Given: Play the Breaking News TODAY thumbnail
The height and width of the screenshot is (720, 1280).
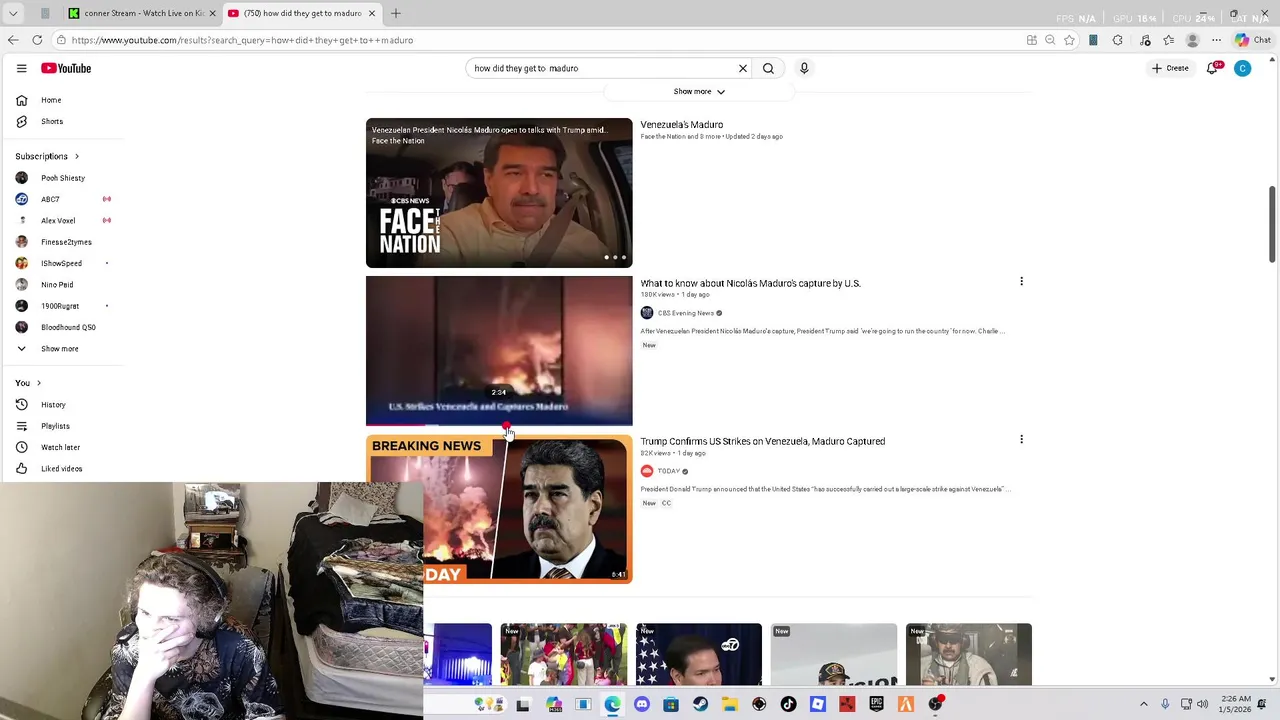Looking at the screenshot, I should tap(499, 509).
